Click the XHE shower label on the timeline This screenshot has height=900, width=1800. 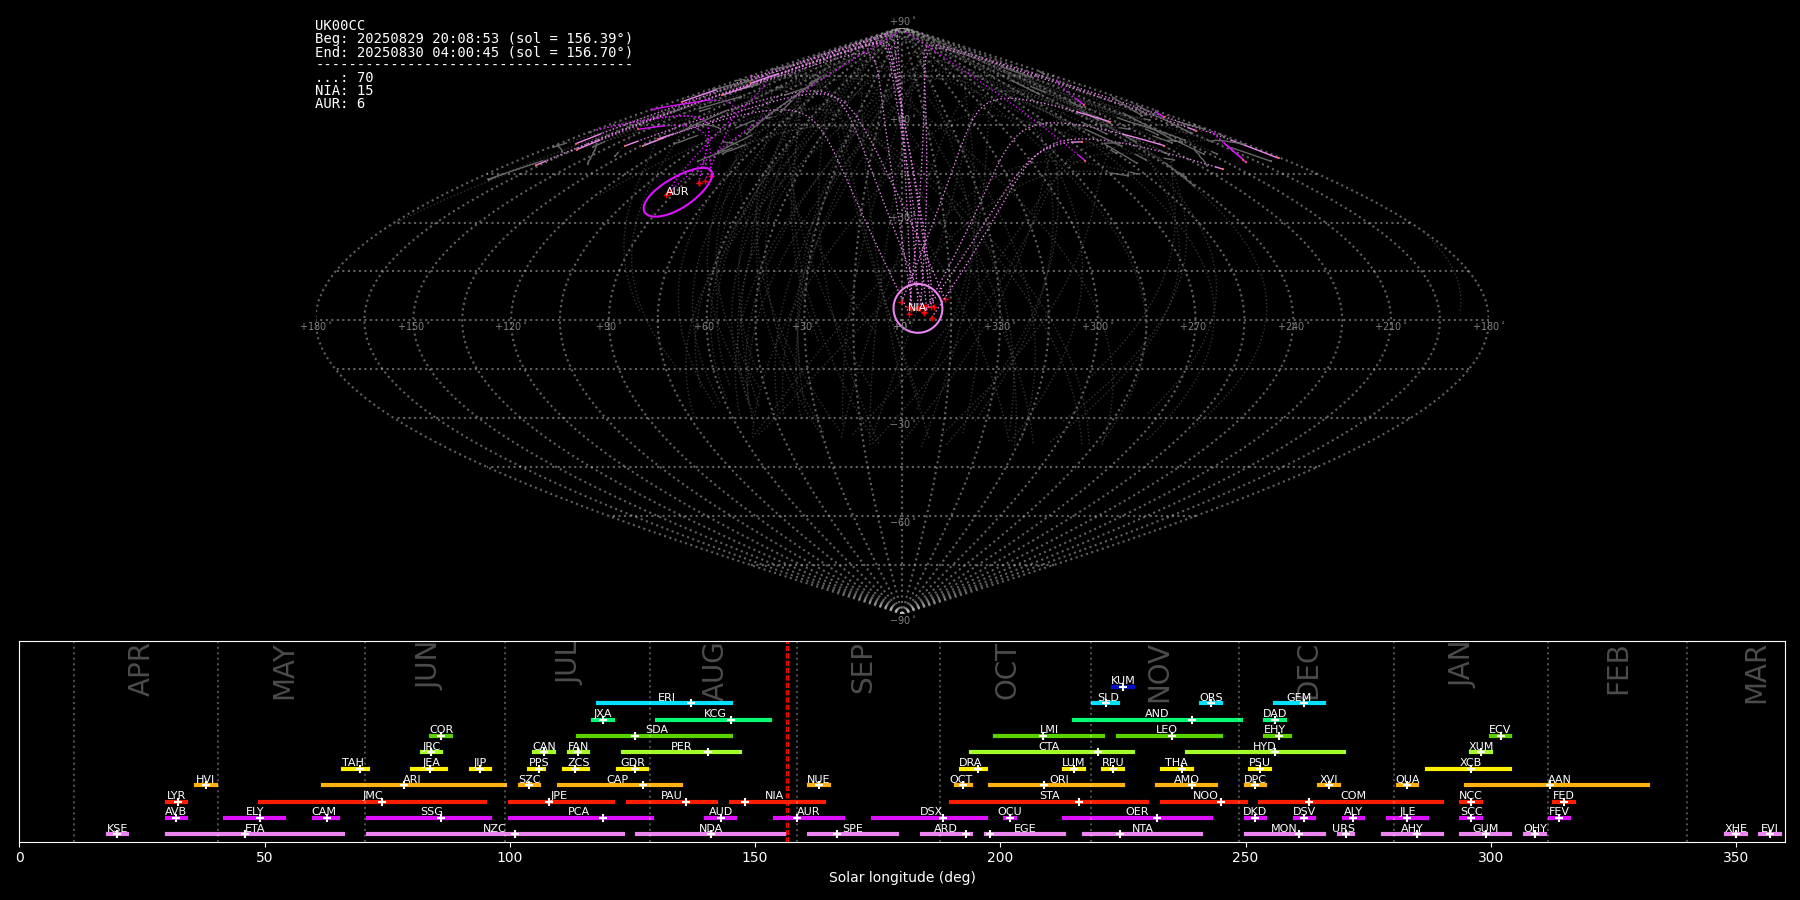1736,829
